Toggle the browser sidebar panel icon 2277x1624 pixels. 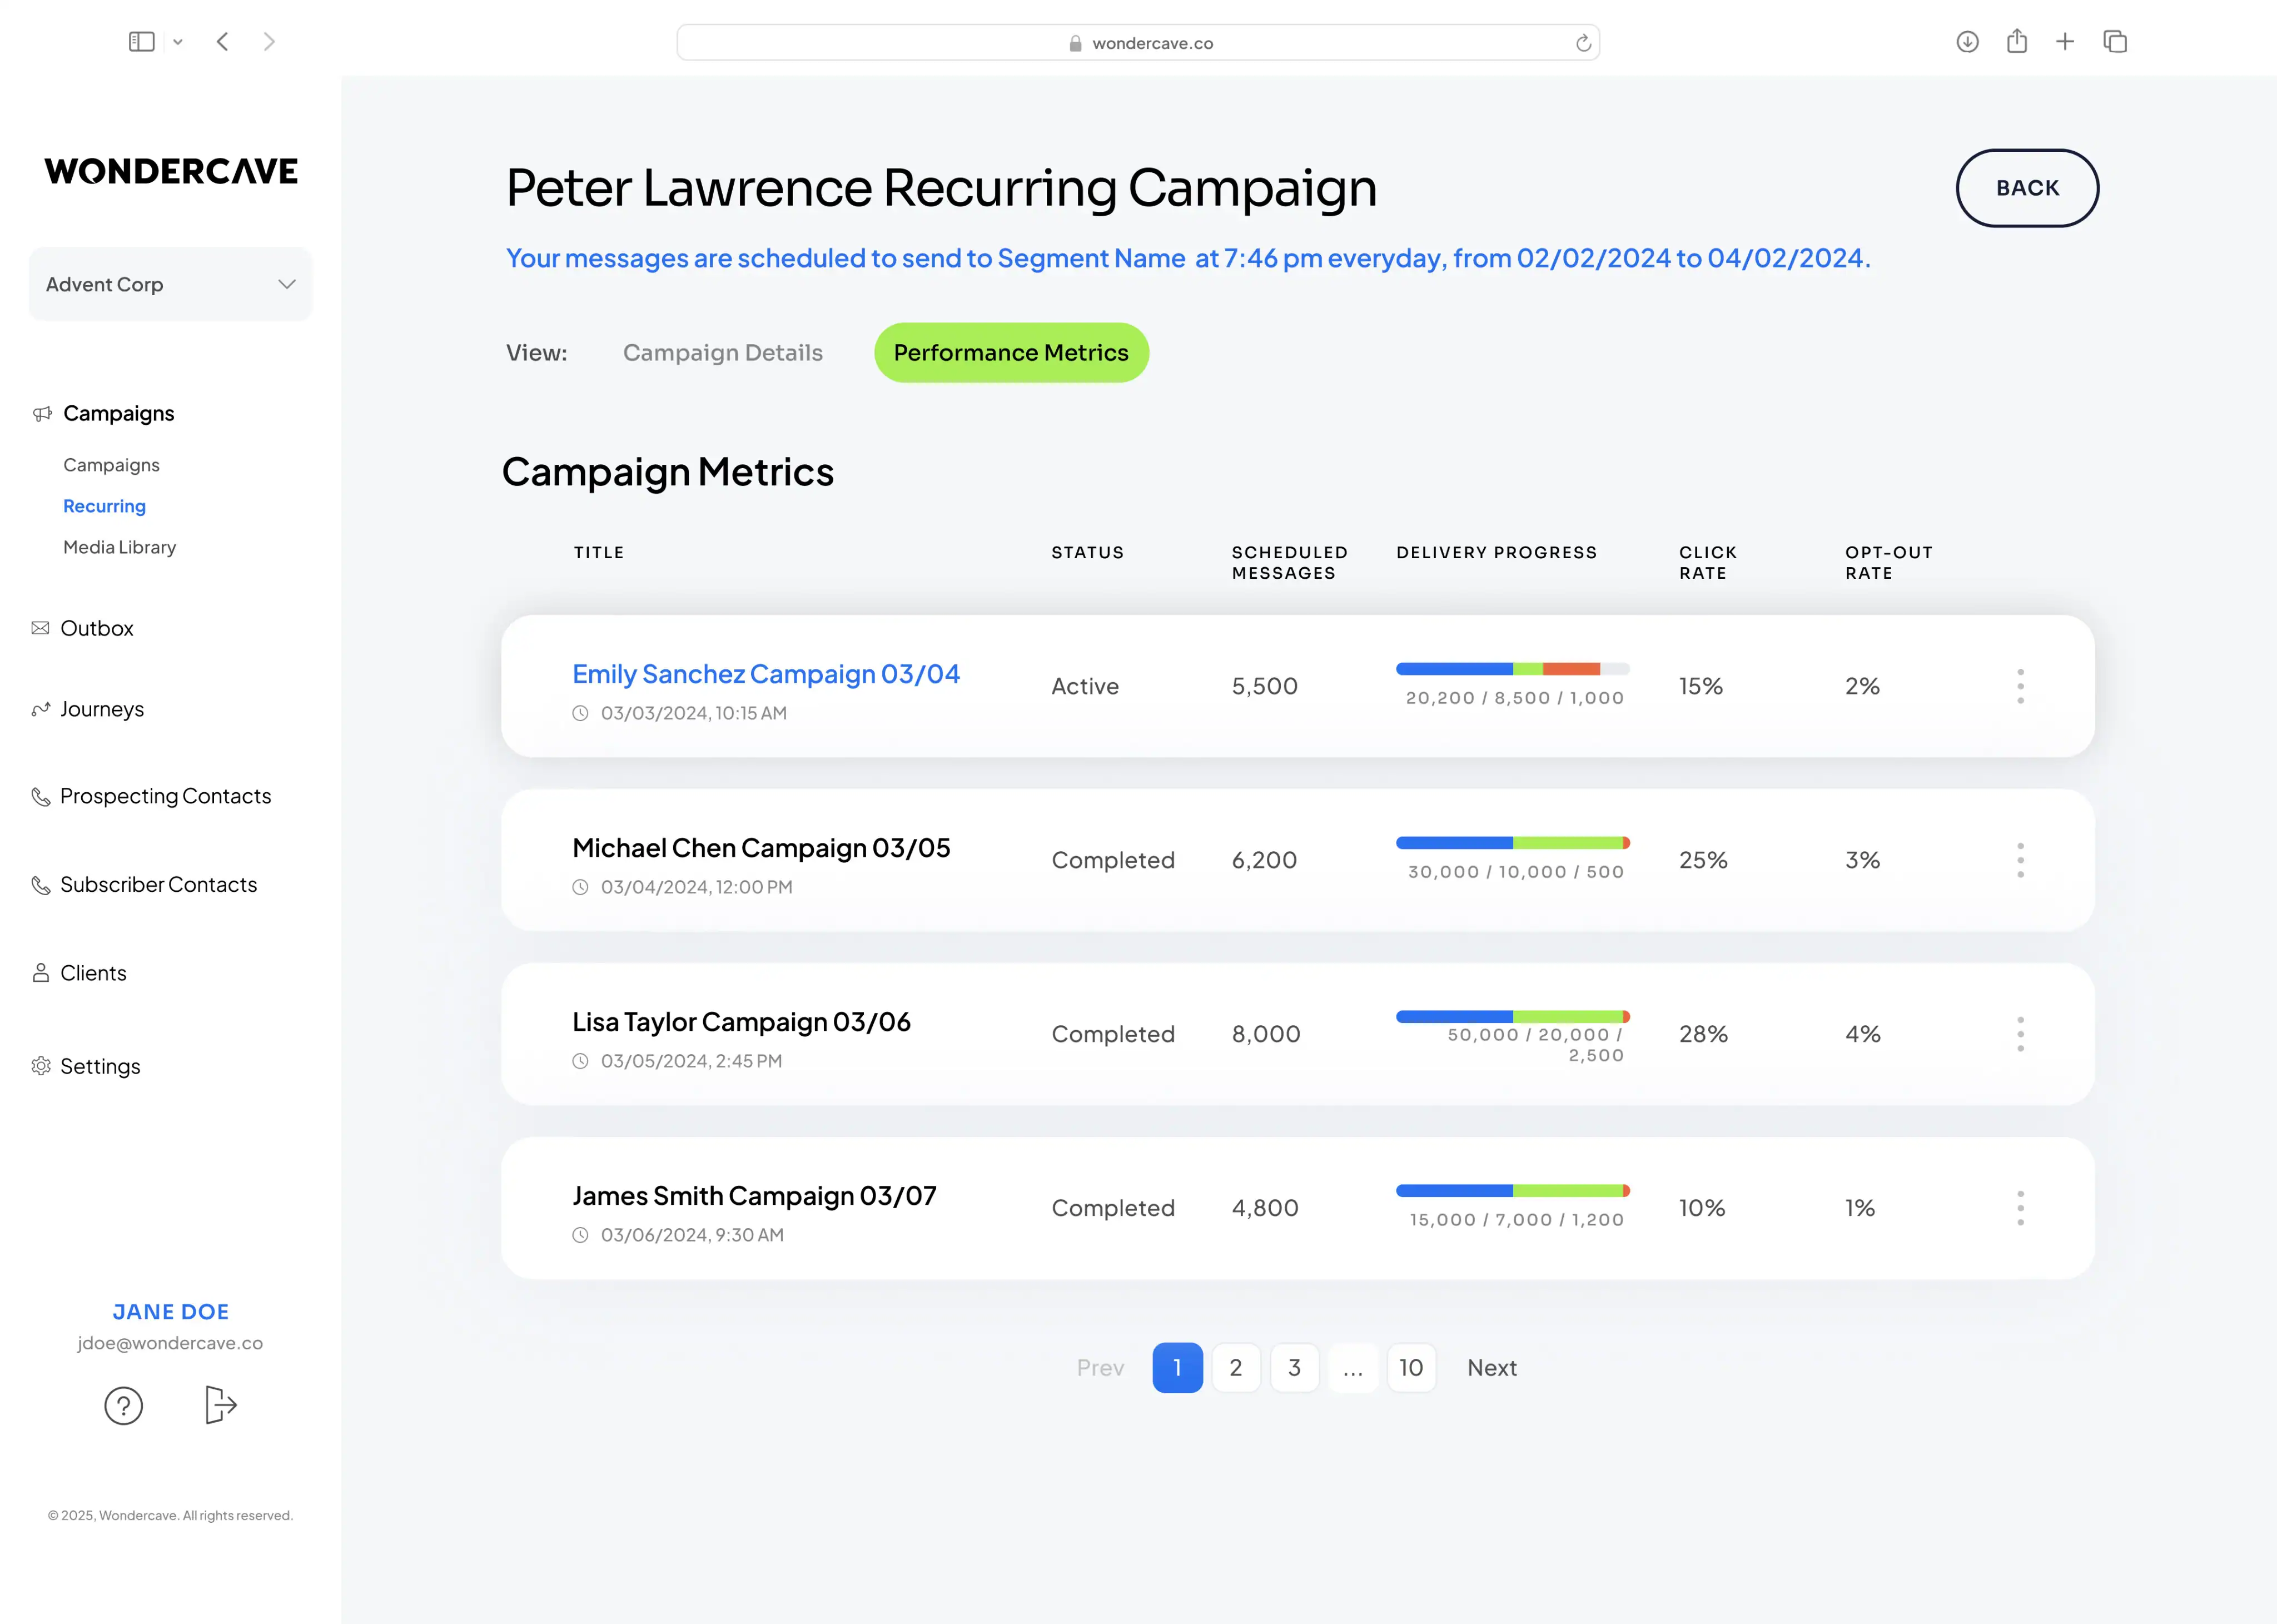point(142,42)
